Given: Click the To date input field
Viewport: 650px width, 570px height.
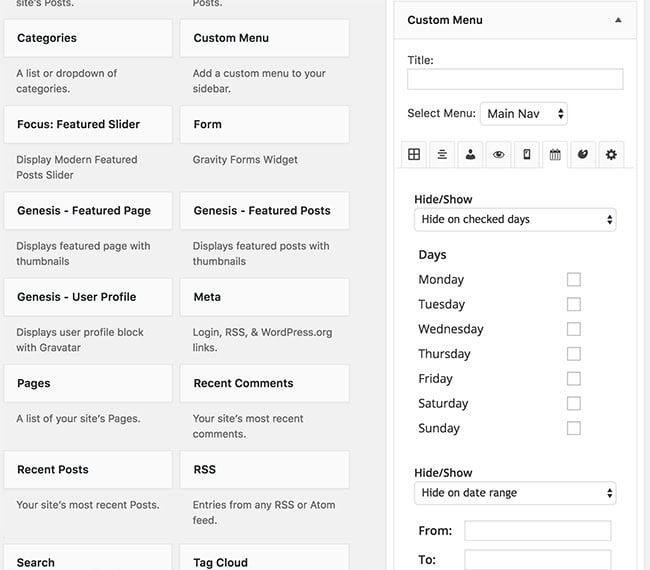Looking at the screenshot, I should (538, 560).
